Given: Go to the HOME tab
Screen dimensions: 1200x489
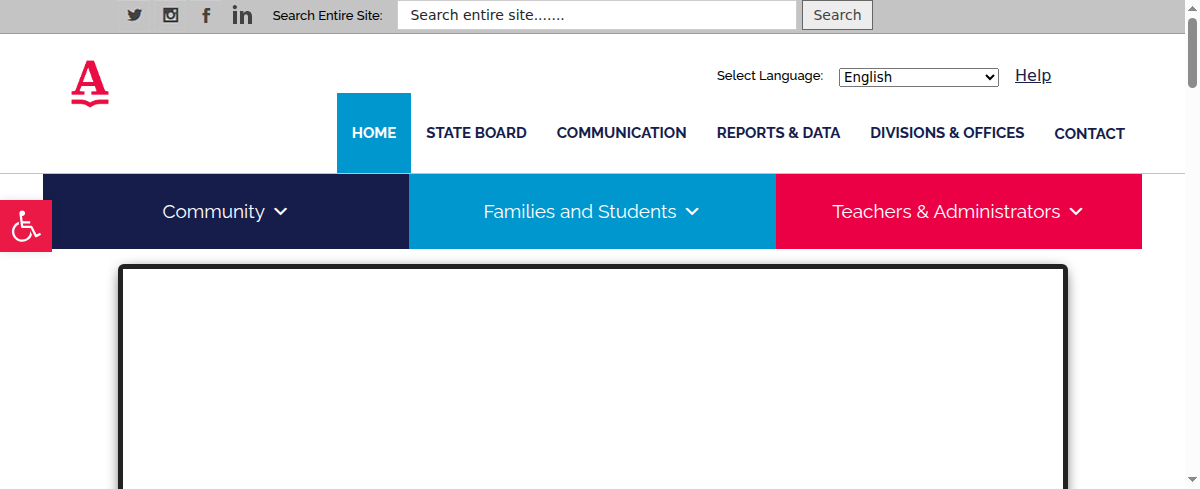Looking at the screenshot, I should point(374,133).
